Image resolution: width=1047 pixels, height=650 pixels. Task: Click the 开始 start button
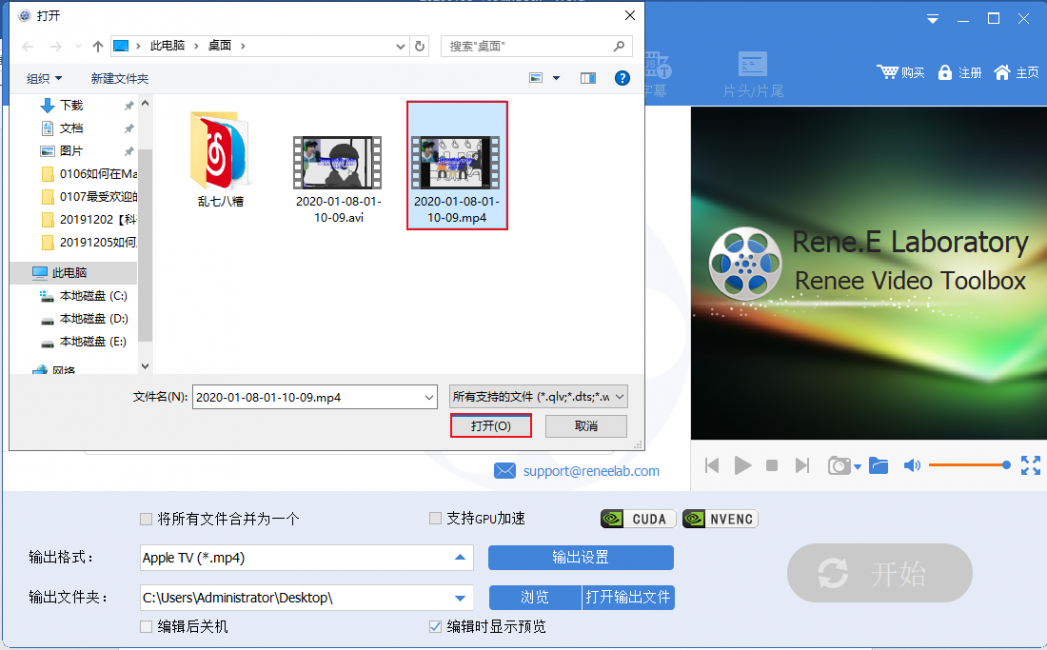(x=879, y=573)
